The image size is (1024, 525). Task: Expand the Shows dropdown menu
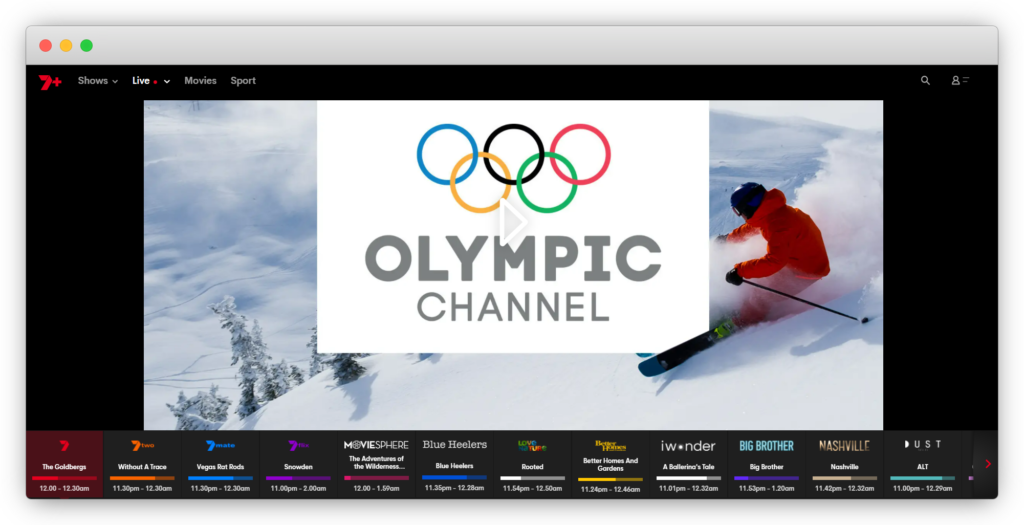(x=98, y=81)
